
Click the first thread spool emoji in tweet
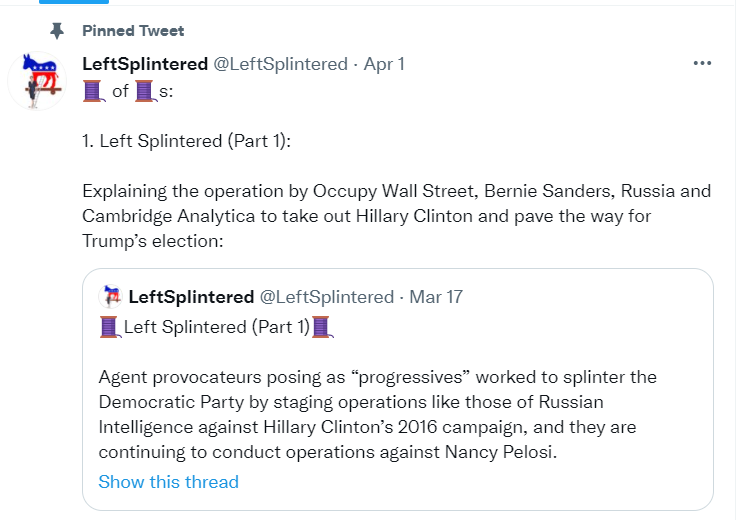[93, 92]
